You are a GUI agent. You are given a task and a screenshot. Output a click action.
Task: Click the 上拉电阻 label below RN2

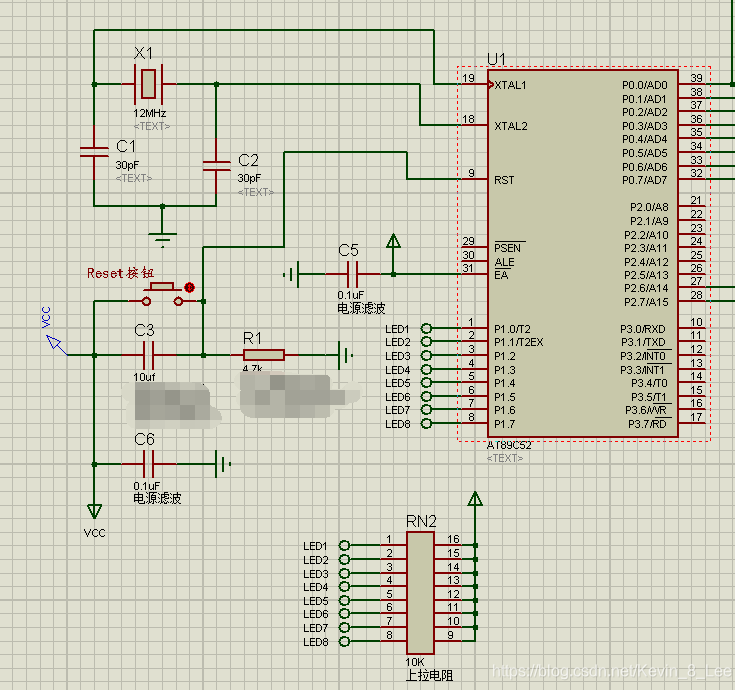point(429,675)
